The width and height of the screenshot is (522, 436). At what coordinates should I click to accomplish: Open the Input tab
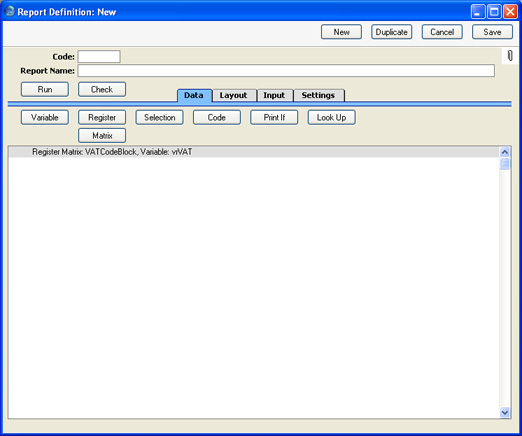[x=274, y=95]
